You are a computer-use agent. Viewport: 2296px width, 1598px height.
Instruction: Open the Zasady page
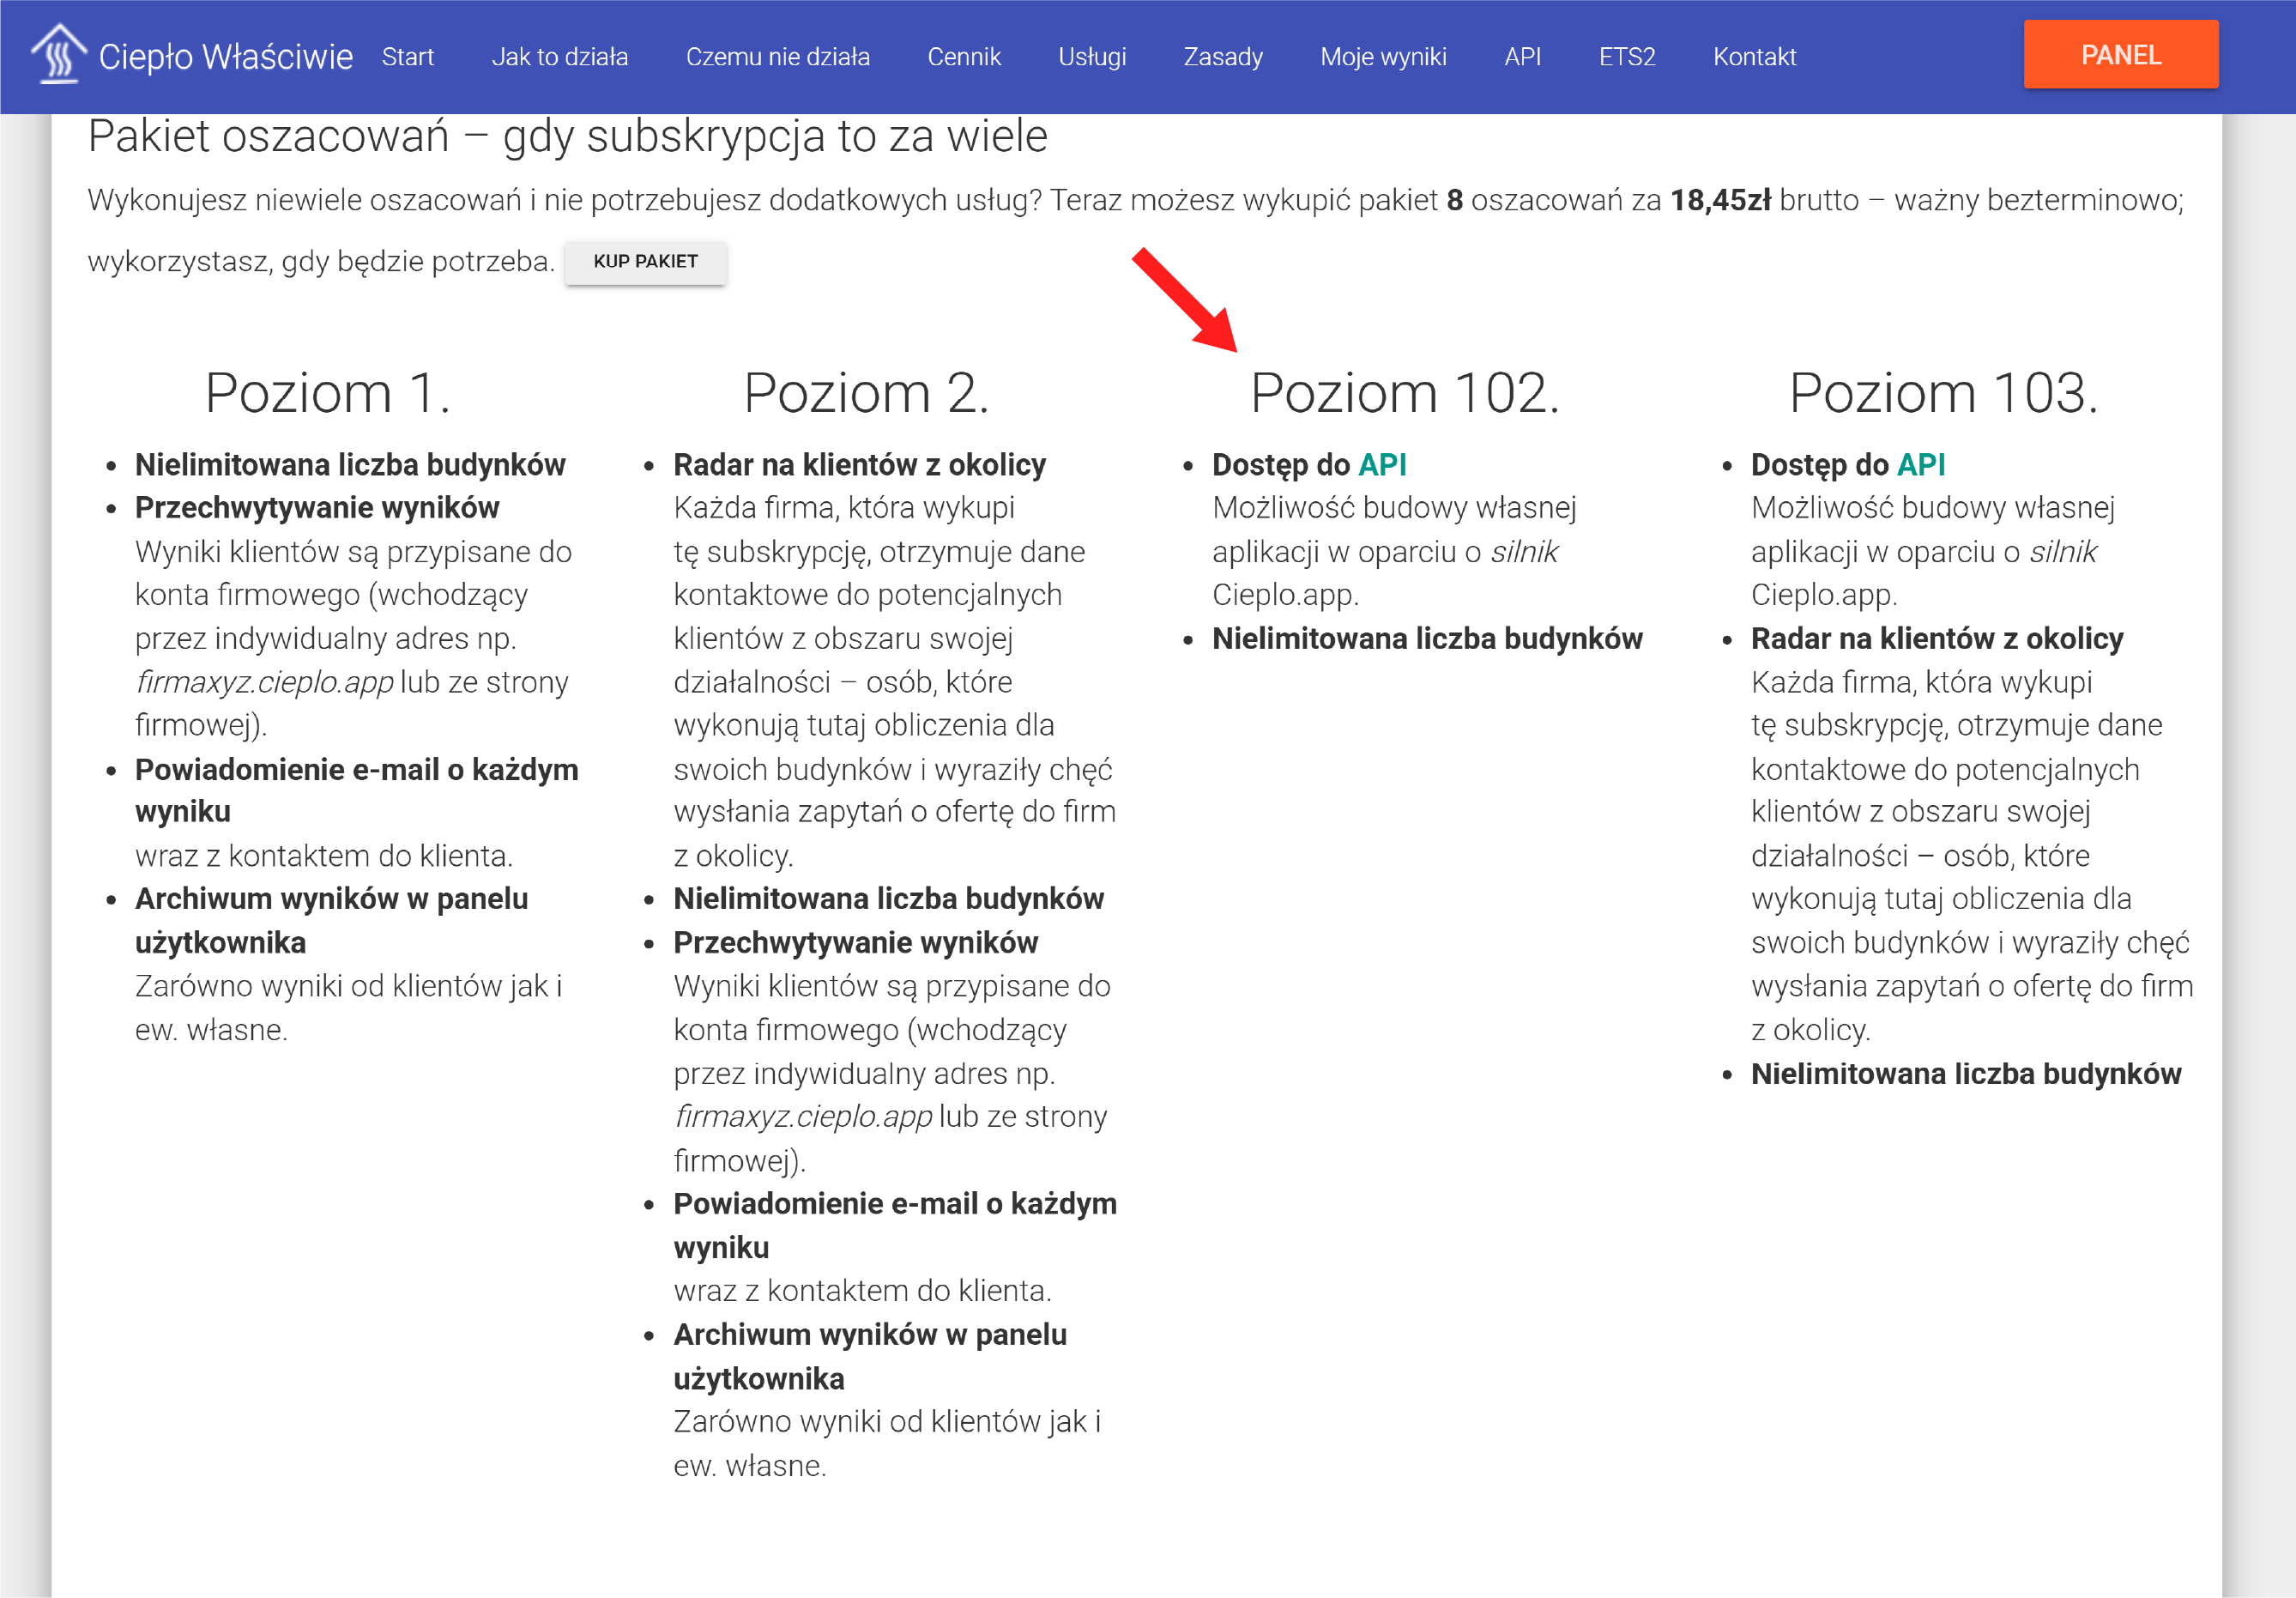pyautogui.click(x=1222, y=57)
